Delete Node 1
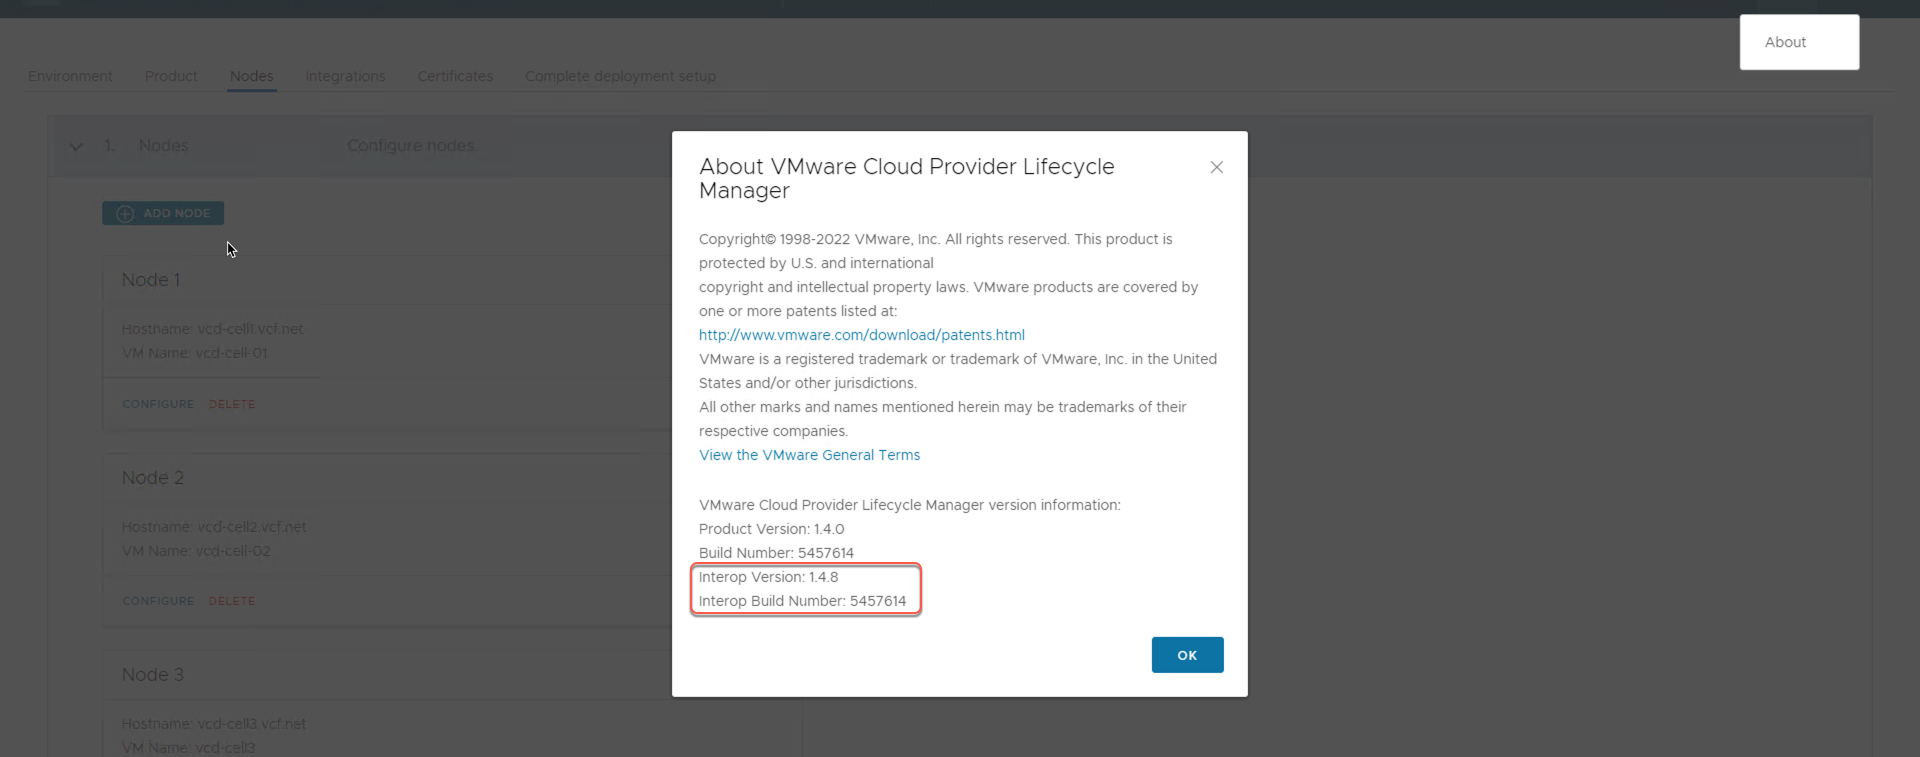Viewport: 1920px width, 757px height. pyautogui.click(x=232, y=404)
